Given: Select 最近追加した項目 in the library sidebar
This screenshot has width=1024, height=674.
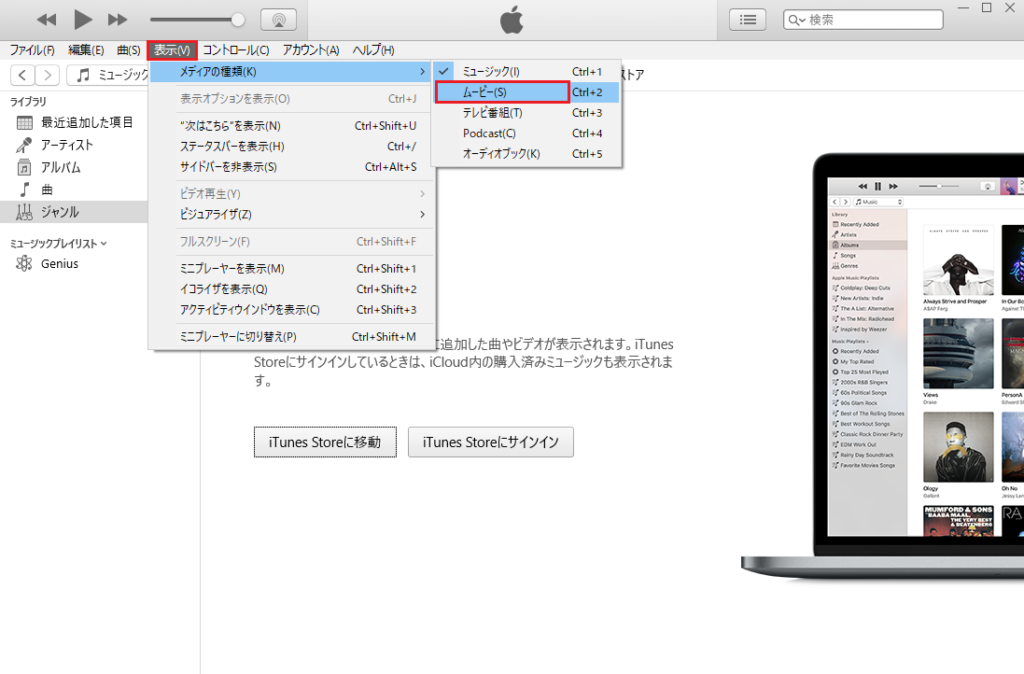Looking at the screenshot, I should [x=74, y=122].
